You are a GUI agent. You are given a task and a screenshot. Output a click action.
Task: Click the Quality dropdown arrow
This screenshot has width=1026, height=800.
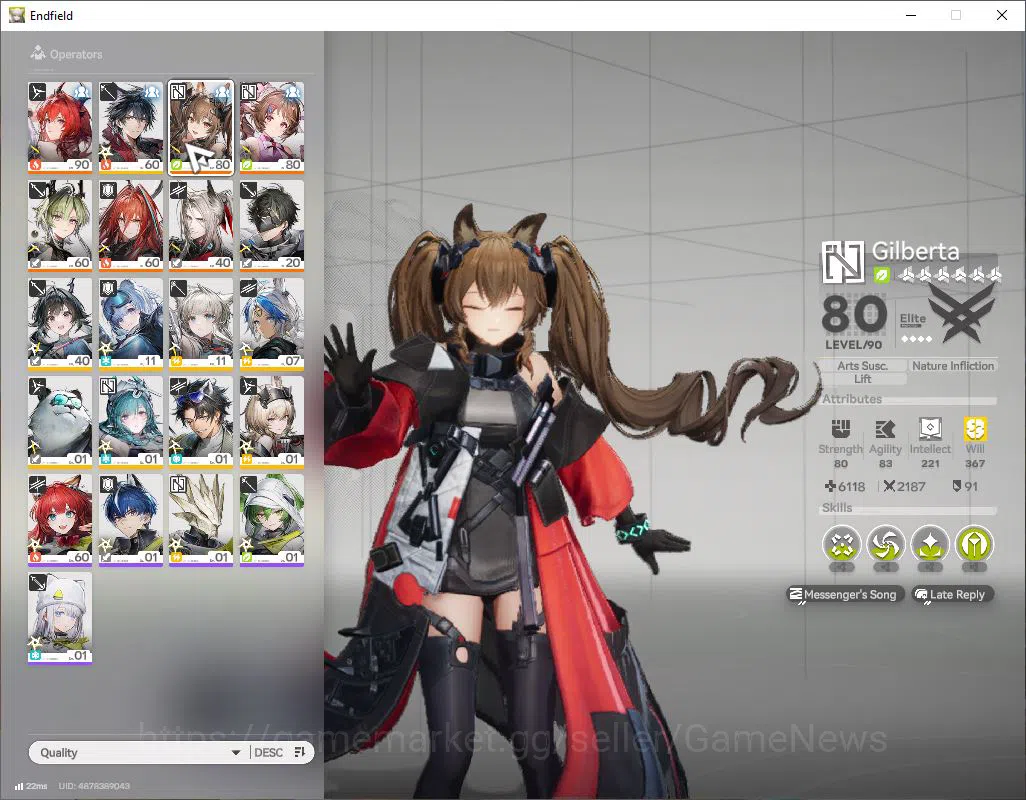pos(236,753)
